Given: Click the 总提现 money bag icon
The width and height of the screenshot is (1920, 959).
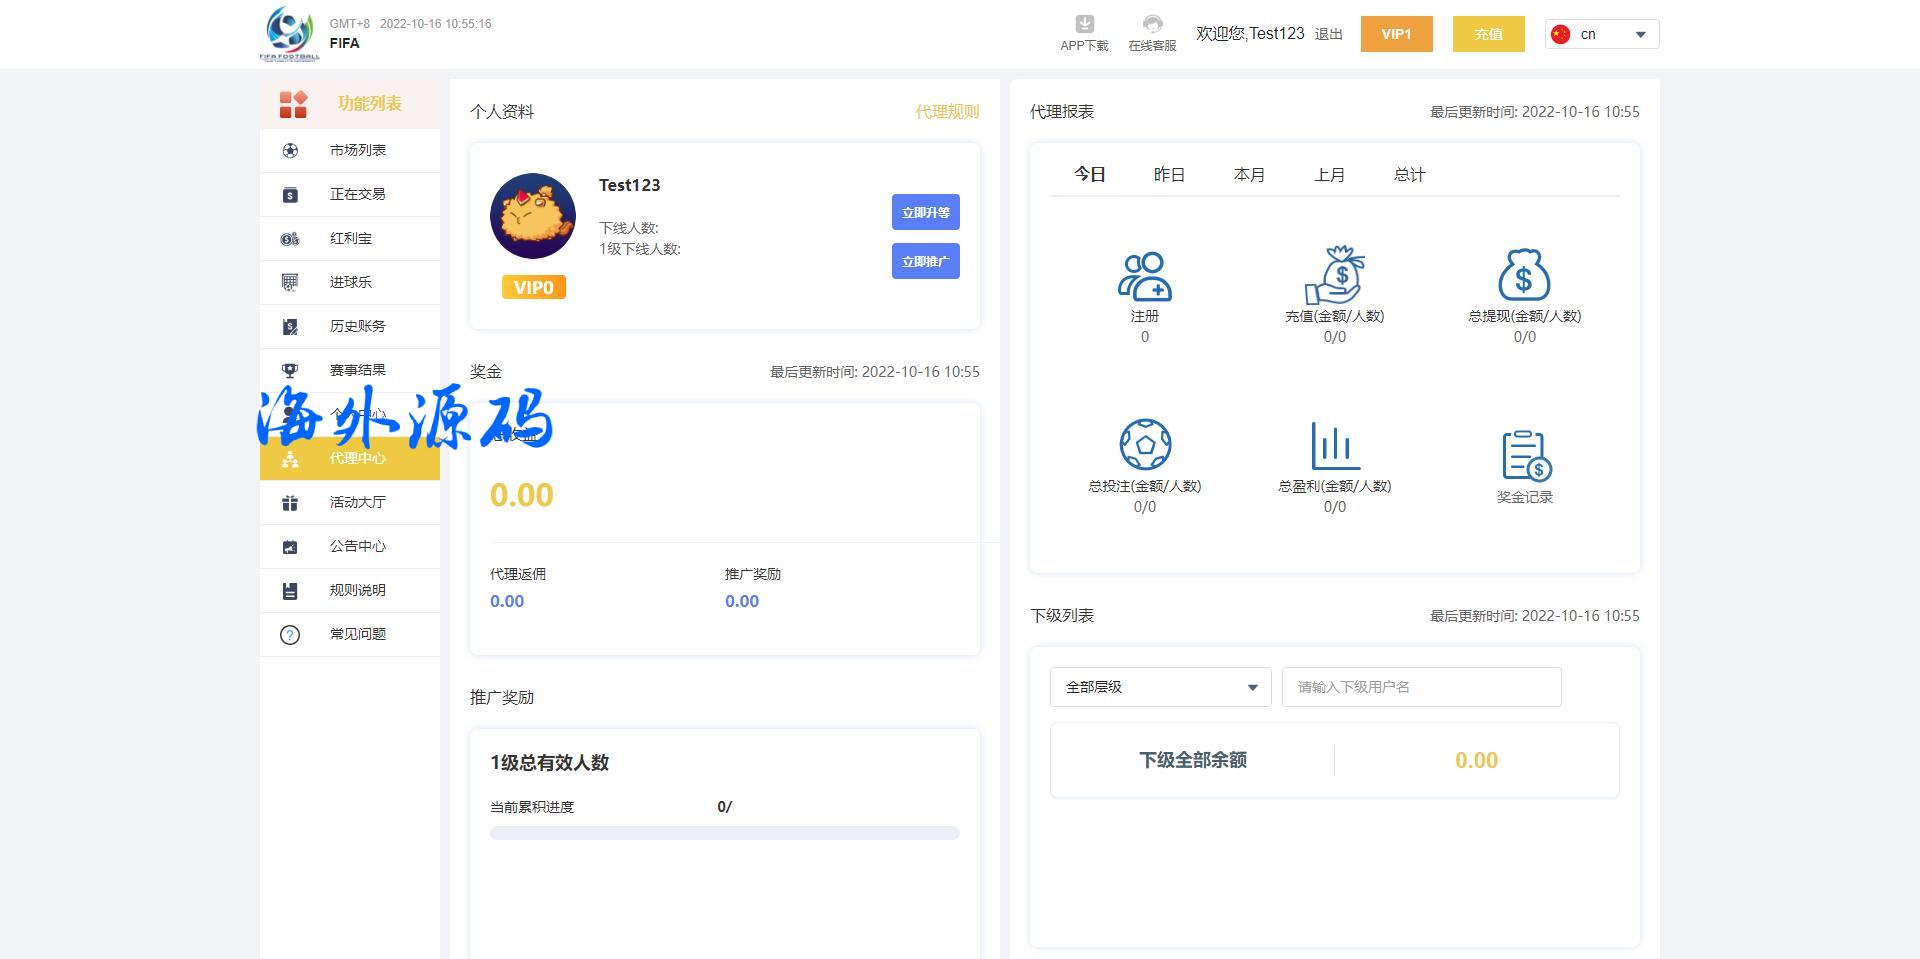Looking at the screenshot, I should click(1524, 275).
